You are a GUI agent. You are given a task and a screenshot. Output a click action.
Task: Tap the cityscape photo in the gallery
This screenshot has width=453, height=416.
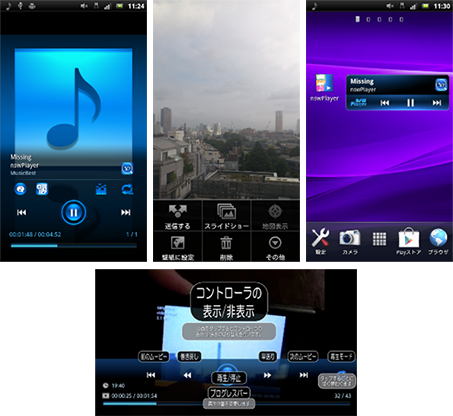point(226,100)
